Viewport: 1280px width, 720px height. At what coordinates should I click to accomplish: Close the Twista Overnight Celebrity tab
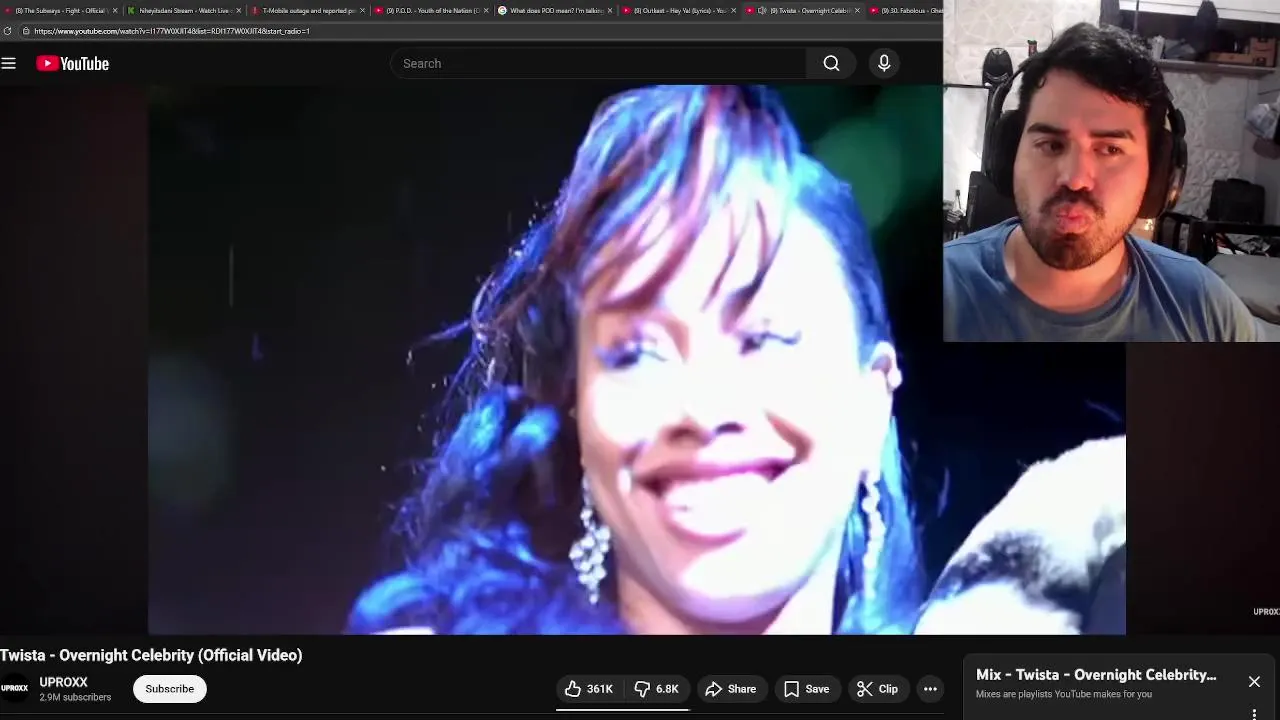tap(858, 10)
